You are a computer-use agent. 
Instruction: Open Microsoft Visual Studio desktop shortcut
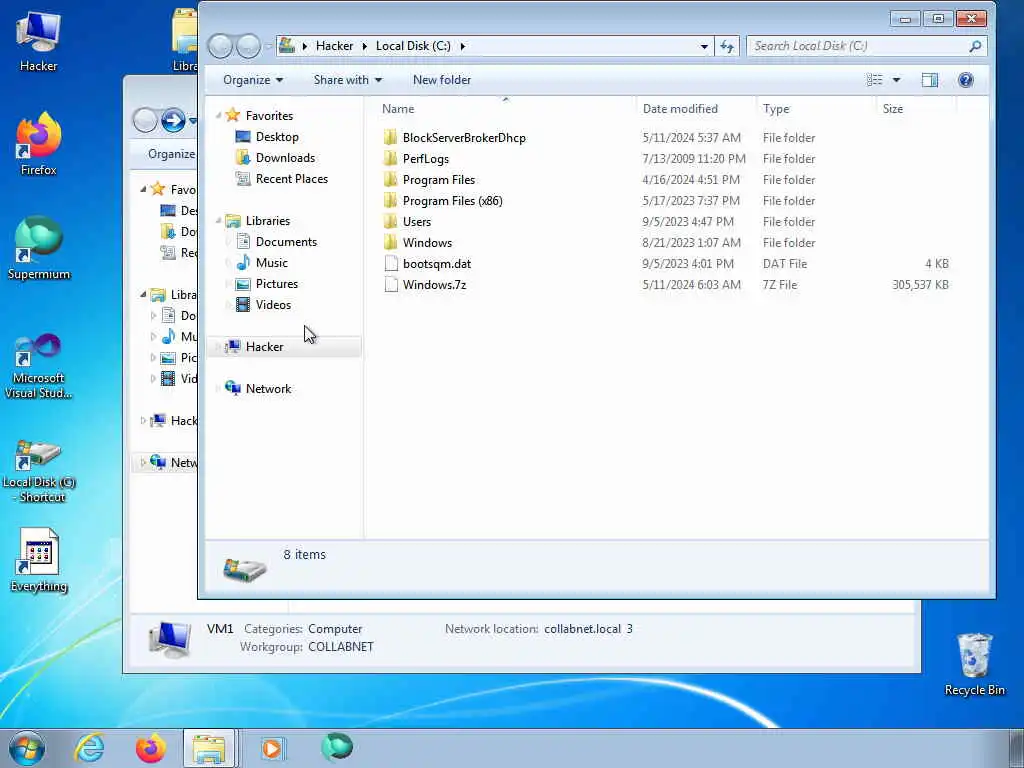coord(39,366)
